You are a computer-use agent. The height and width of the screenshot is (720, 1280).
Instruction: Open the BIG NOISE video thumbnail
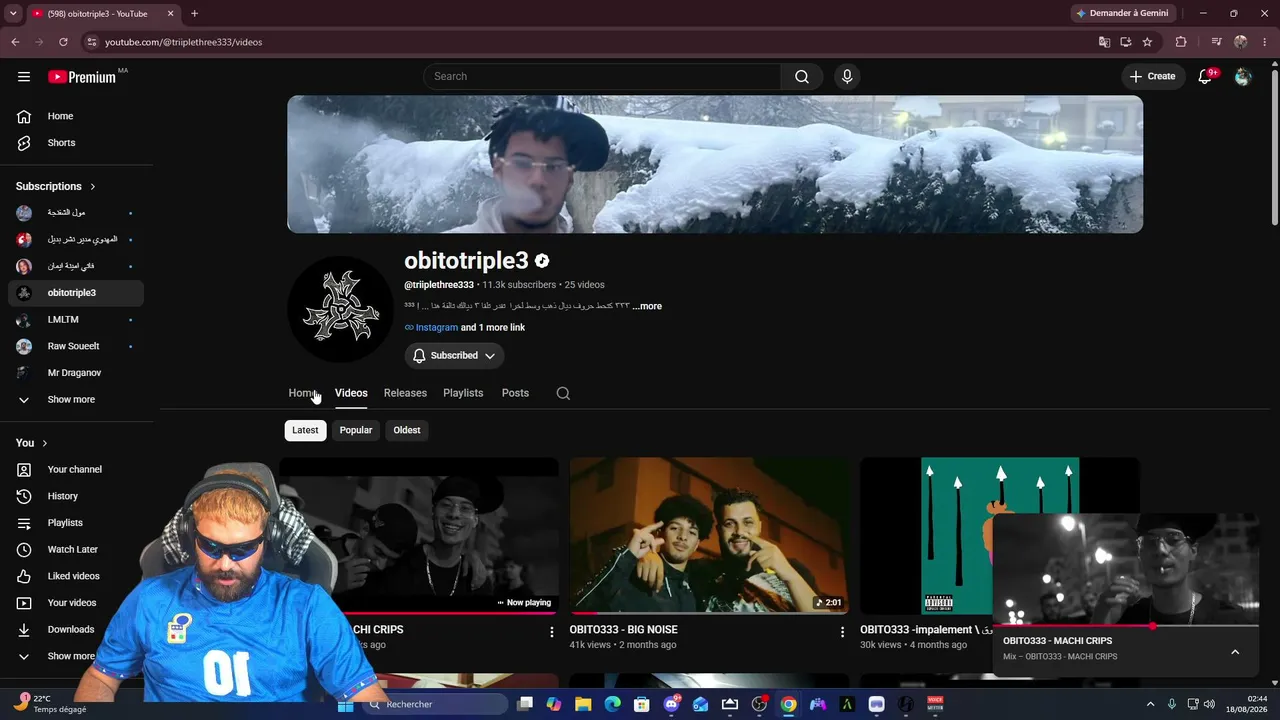coord(709,536)
